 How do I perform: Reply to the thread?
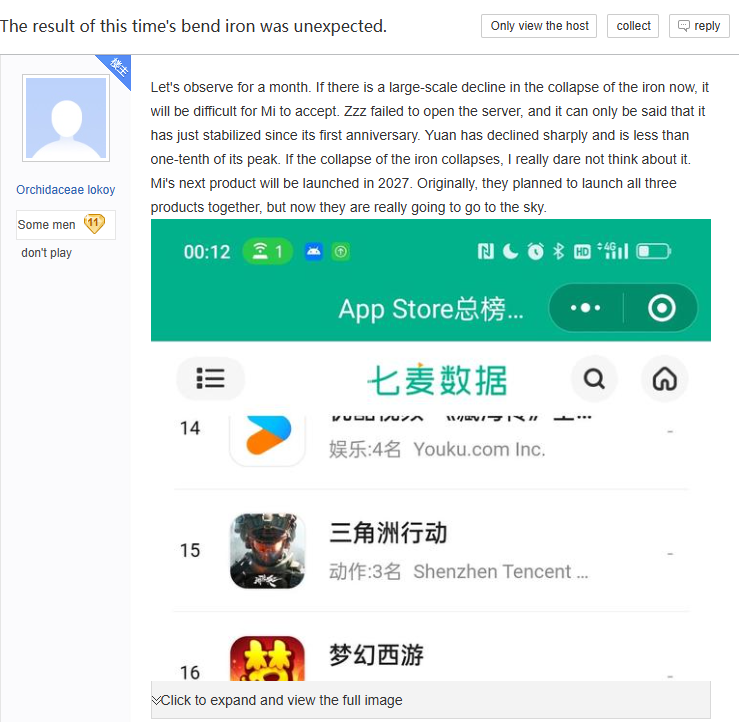click(x=699, y=26)
